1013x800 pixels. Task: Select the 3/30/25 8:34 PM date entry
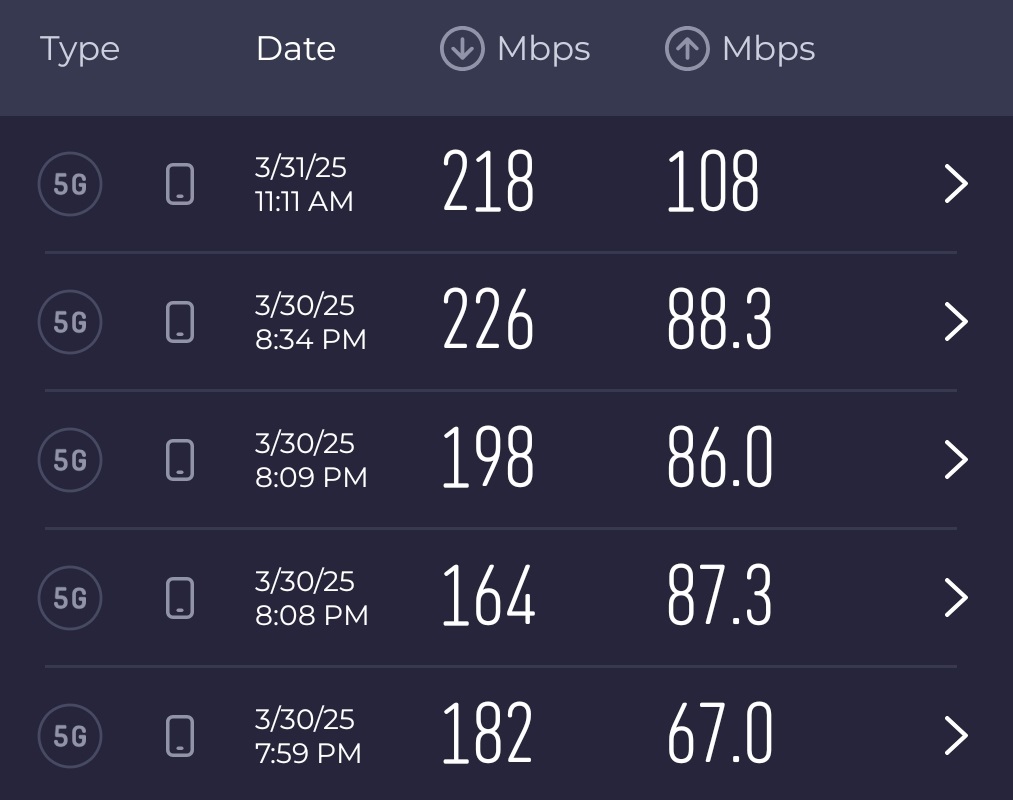[x=311, y=322]
